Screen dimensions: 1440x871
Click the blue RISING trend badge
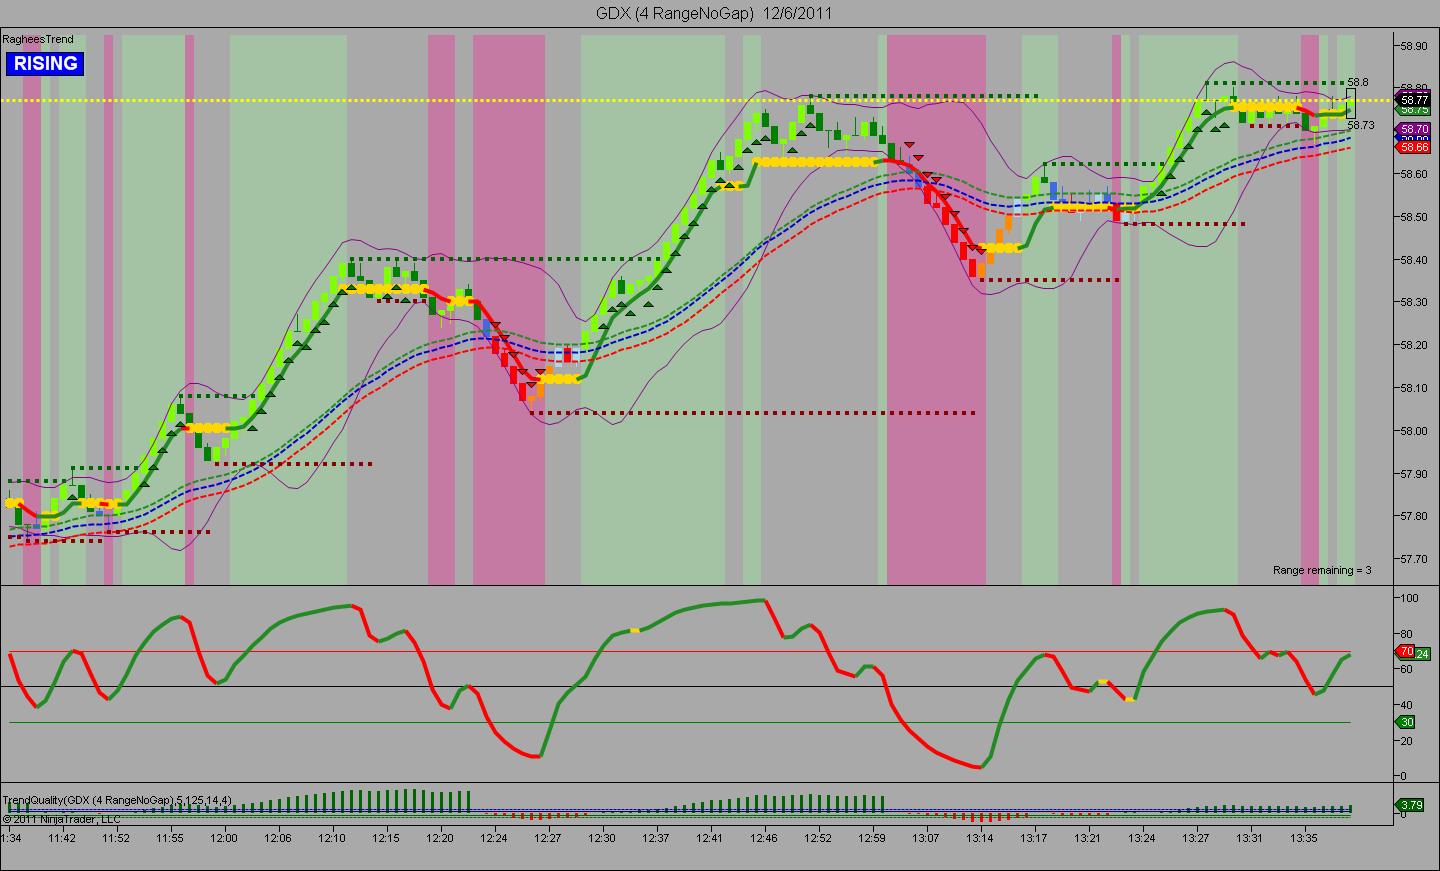click(44, 64)
